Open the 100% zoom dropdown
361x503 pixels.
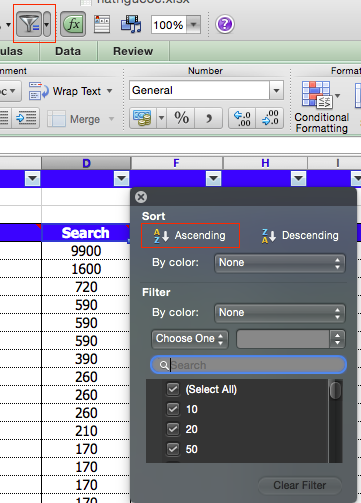(193, 25)
